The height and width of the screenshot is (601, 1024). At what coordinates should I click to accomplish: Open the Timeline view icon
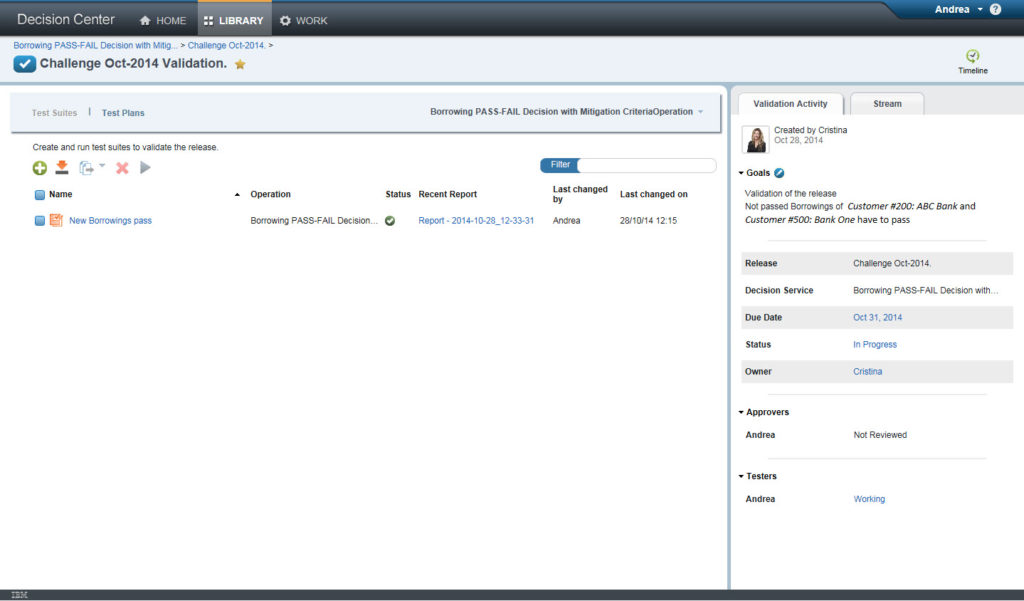pyautogui.click(x=972, y=58)
